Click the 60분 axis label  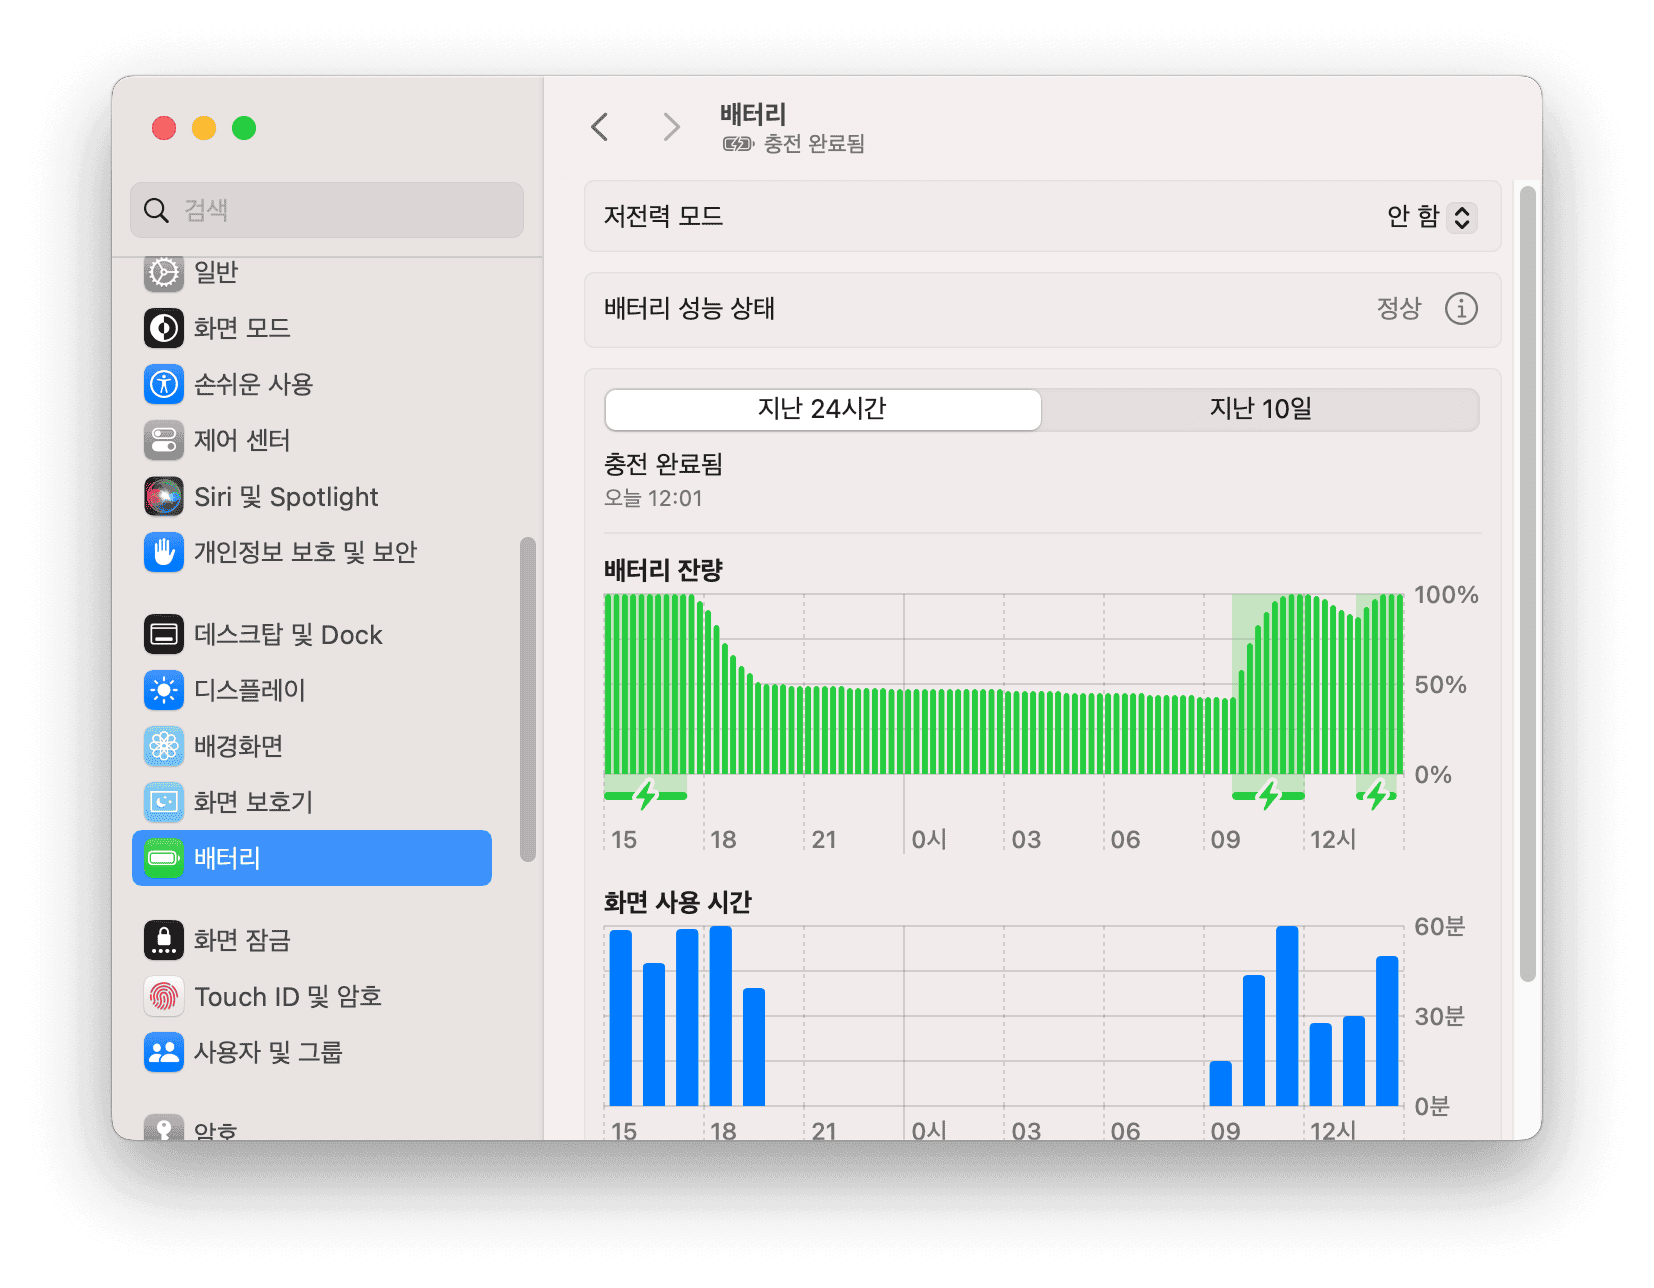[x=1440, y=927]
